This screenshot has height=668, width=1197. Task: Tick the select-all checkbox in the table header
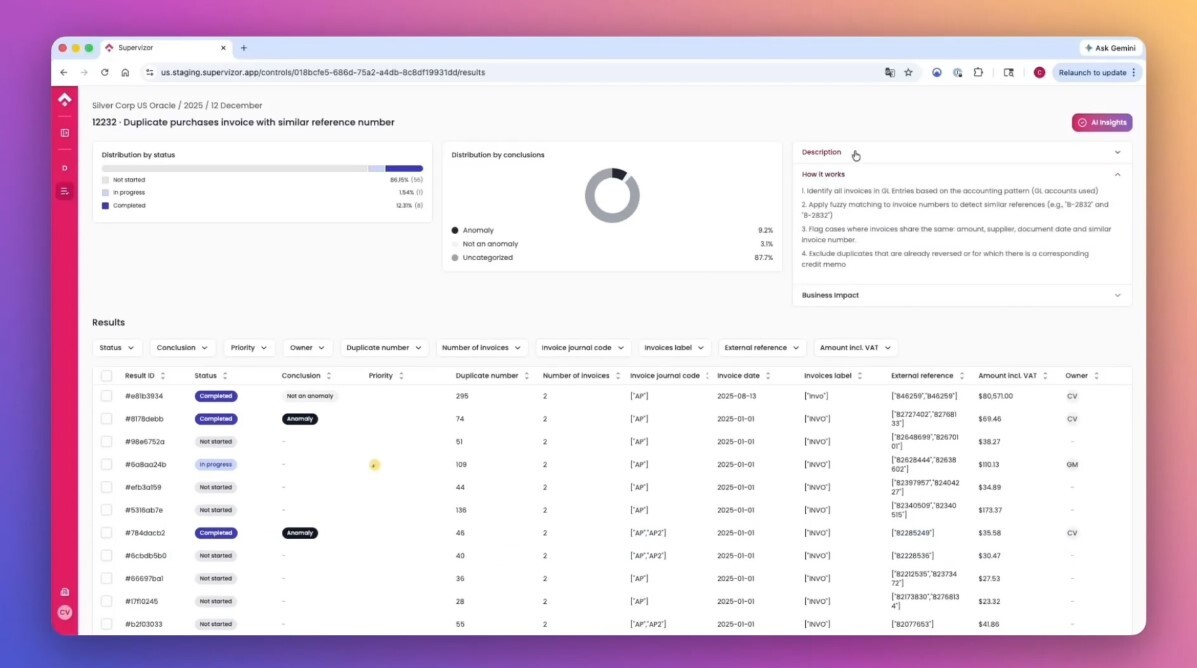(x=106, y=376)
